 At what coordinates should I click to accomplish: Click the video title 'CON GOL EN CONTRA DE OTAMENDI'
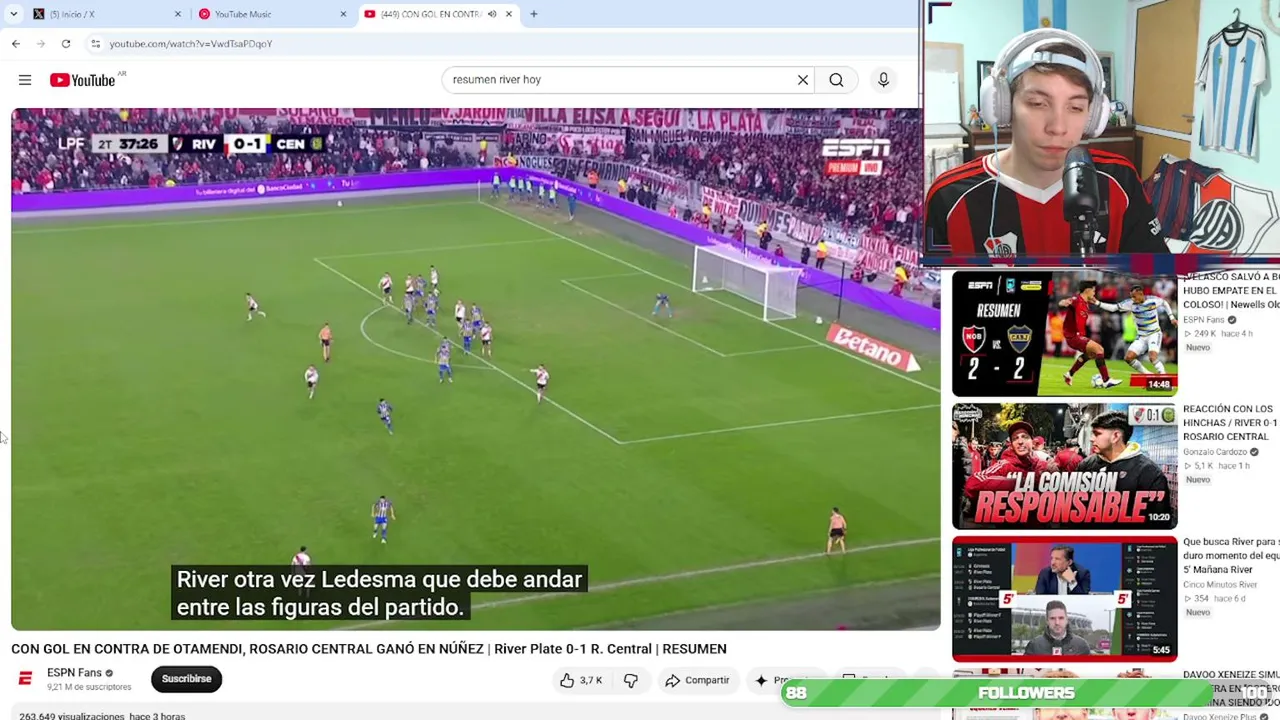pyautogui.click(x=369, y=649)
